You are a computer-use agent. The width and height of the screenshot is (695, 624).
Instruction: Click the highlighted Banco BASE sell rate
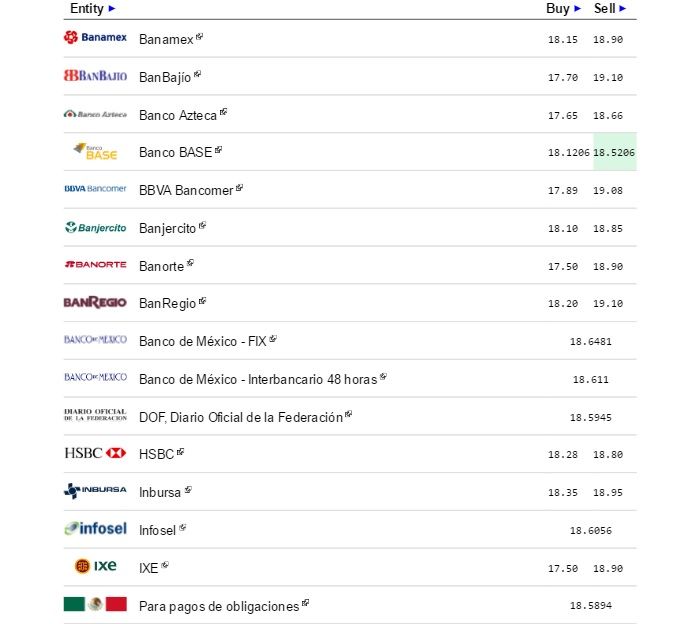(x=614, y=153)
